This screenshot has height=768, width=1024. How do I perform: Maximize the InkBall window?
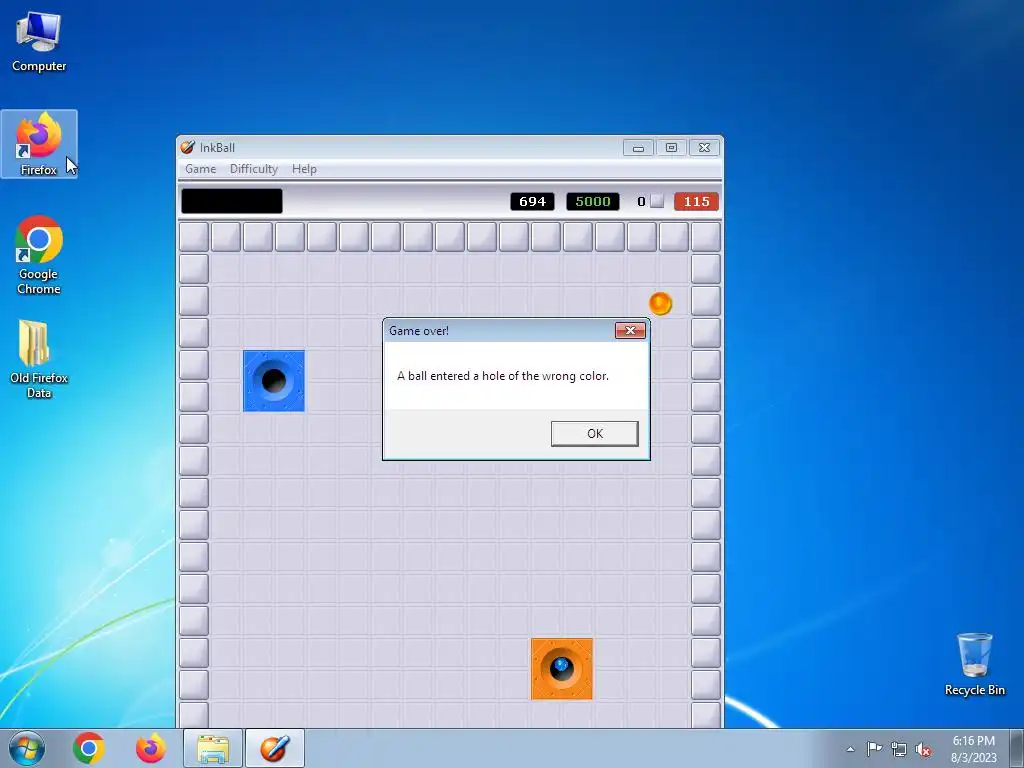[671, 148]
